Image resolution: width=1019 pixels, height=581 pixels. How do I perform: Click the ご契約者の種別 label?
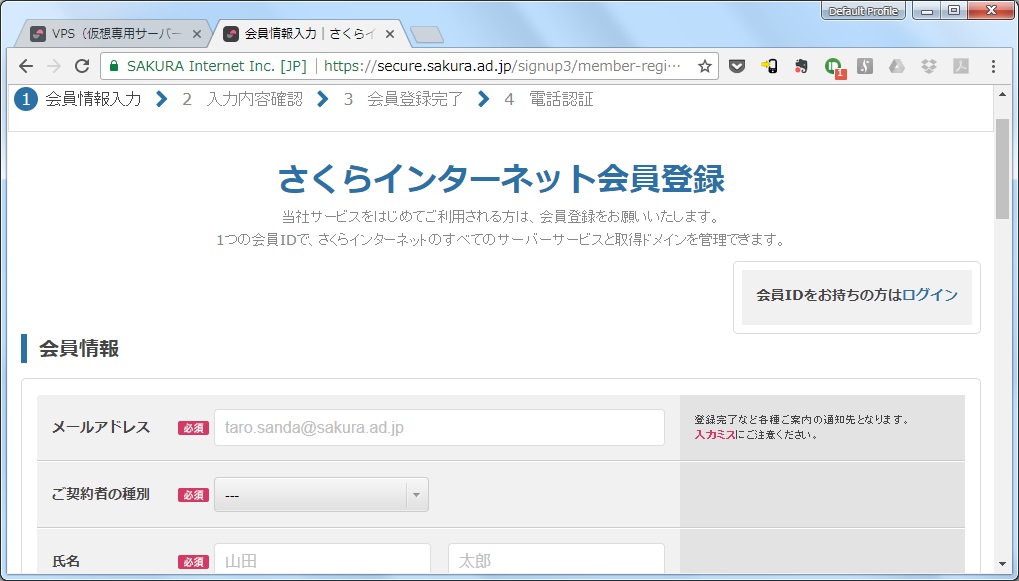coord(101,494)
